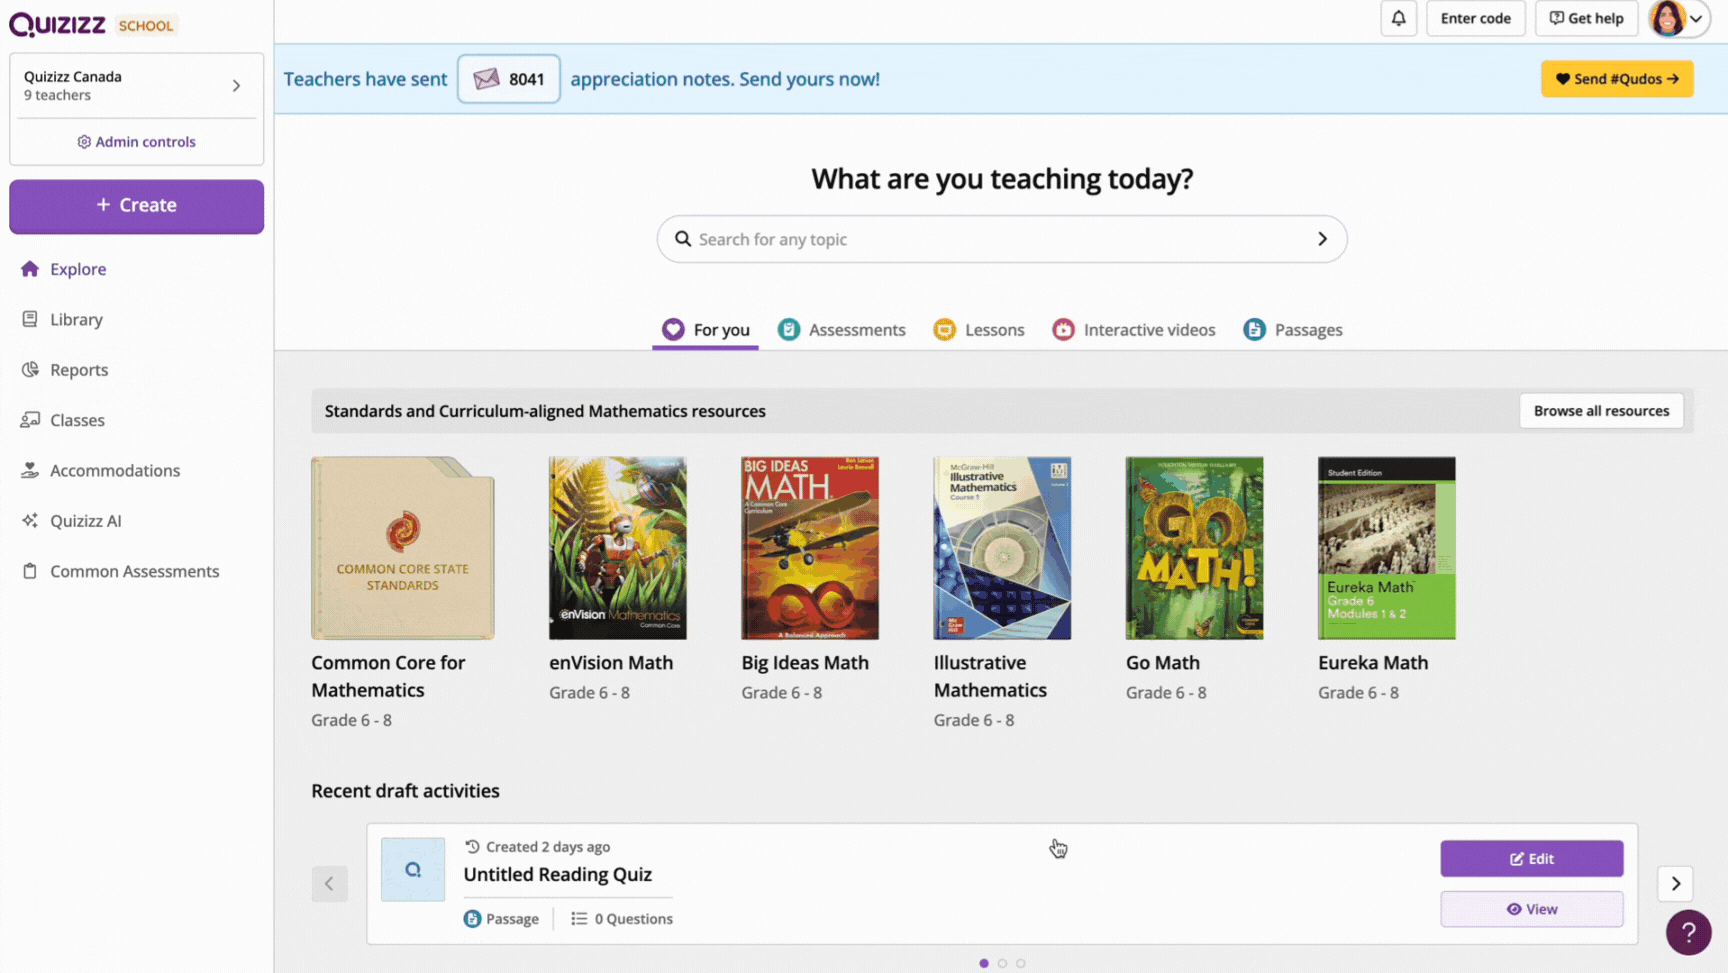Open the help question mark bubble
The height and width of the screenshot is (973, 1728).
[x=1688, y=933]
